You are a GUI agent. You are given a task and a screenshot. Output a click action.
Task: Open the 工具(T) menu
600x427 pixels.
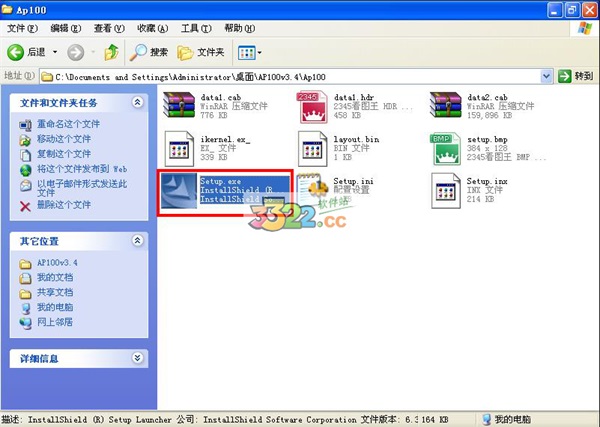pyautogui.click(x=196, y=28)
